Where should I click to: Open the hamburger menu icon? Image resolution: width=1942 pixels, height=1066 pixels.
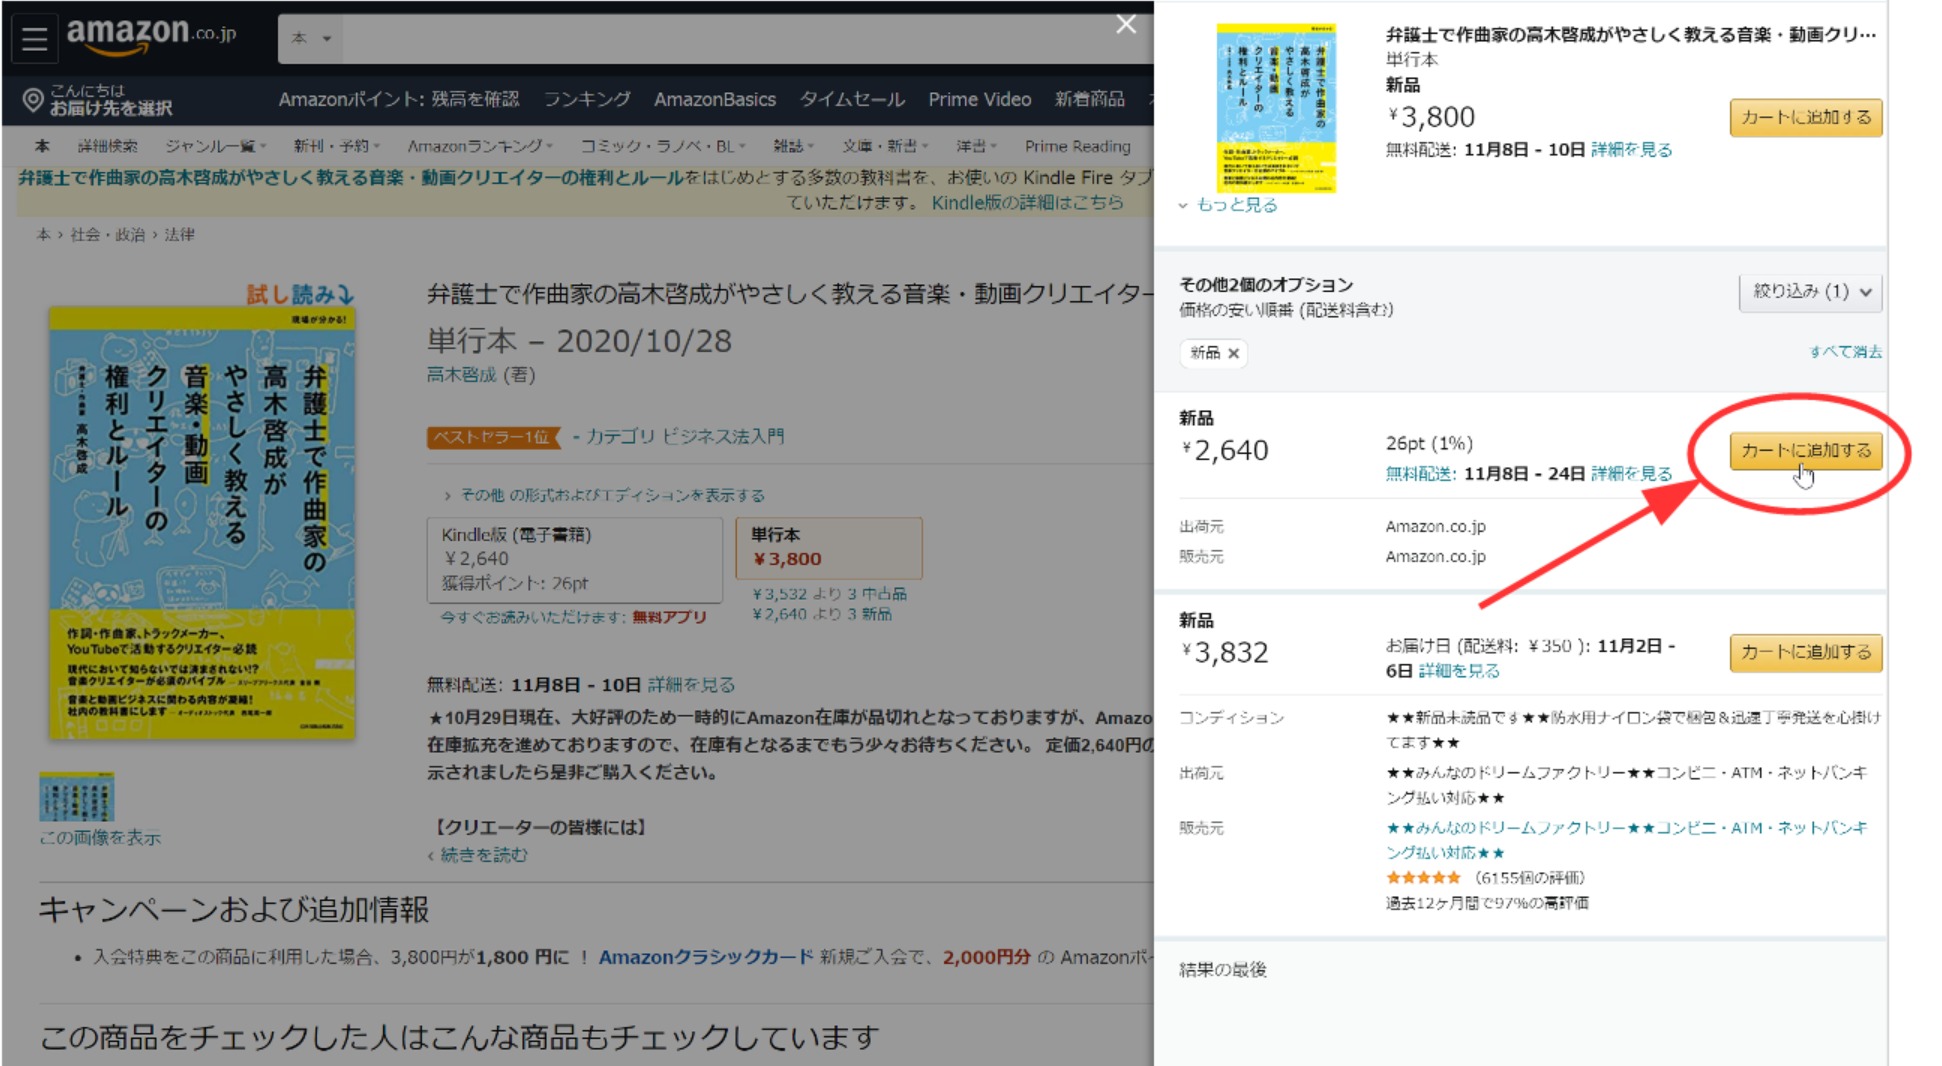click(35, 39)
